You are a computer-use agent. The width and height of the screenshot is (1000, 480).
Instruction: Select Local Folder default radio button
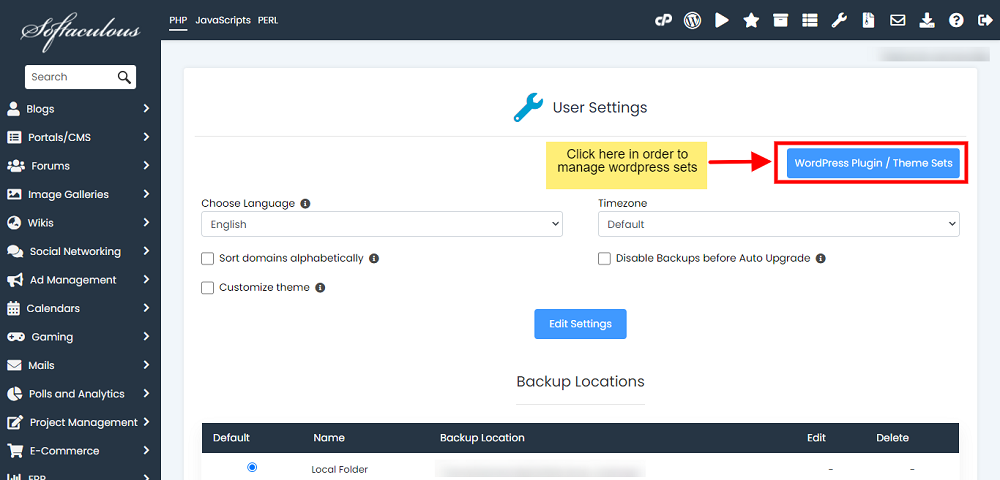tap(252, 467)
